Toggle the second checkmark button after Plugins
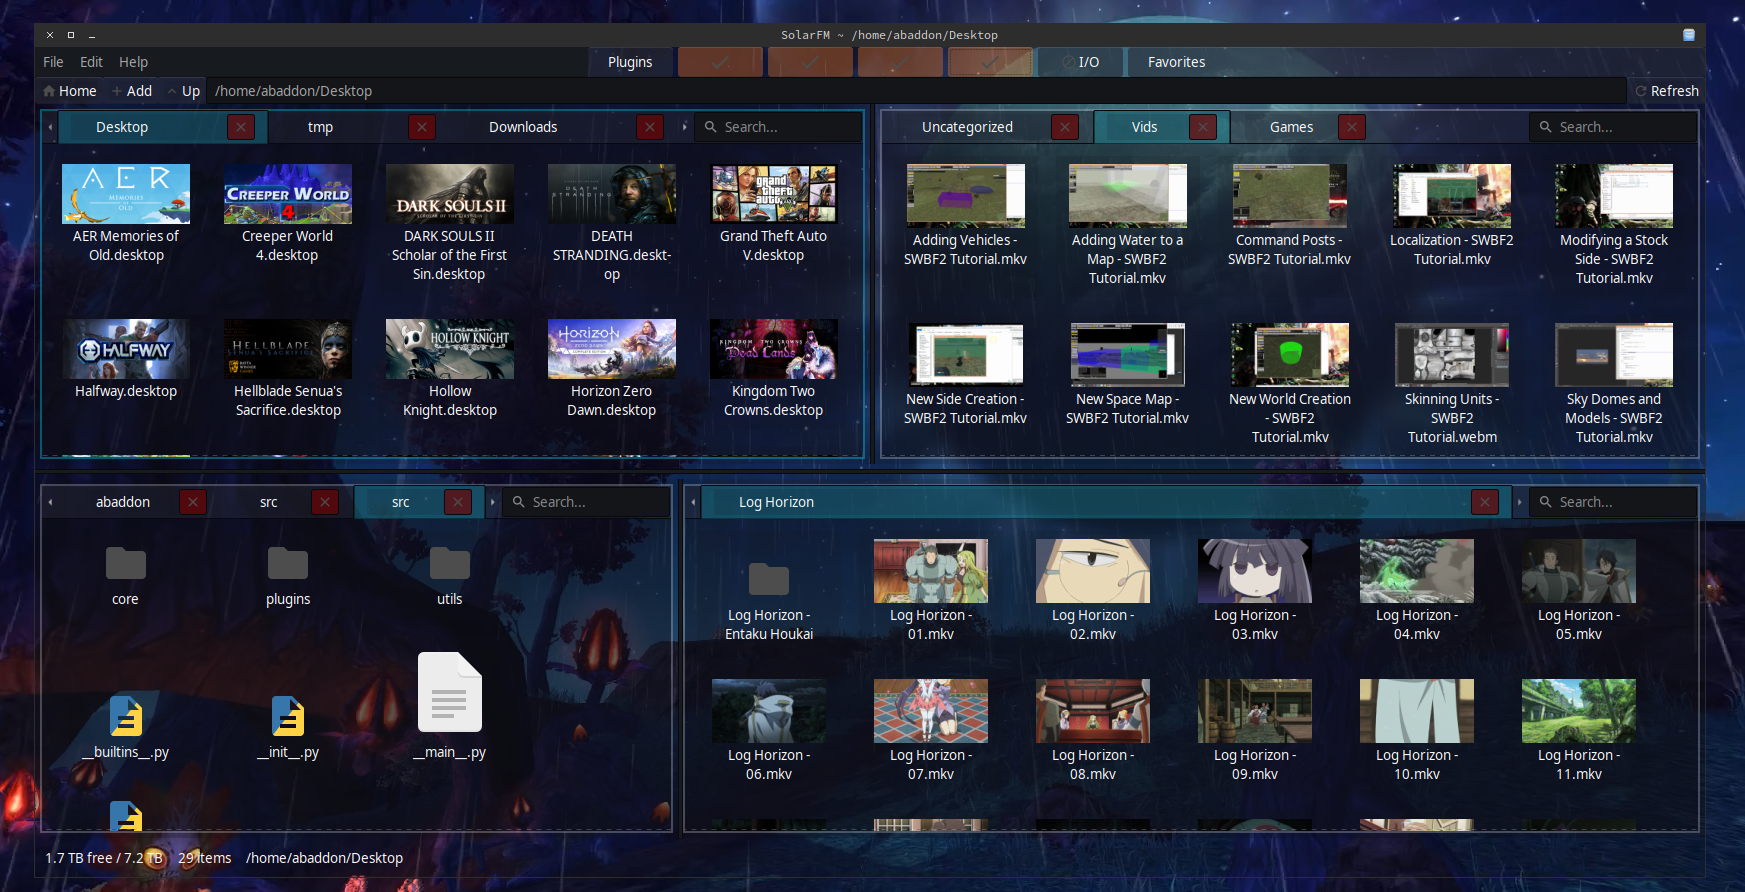This screenshot has width=1745, height=892. (810, 62)
